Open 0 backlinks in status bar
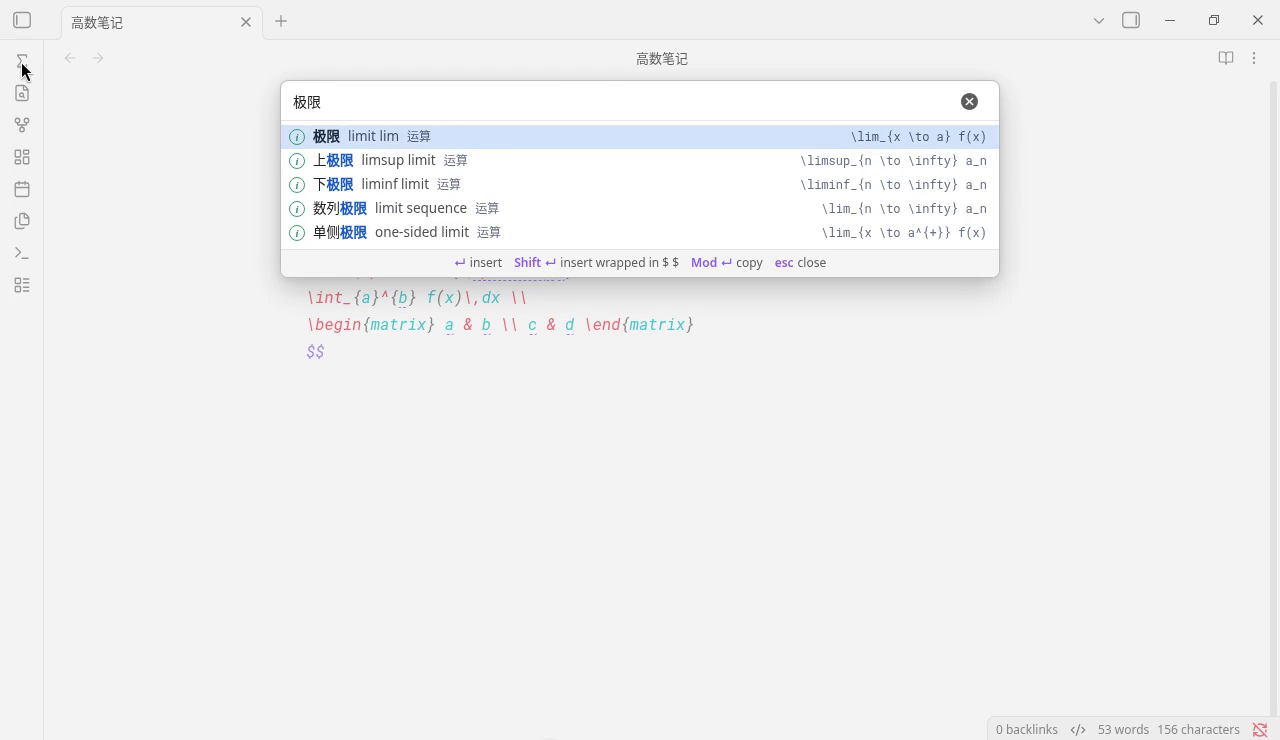 click(x=1027, y=729)
